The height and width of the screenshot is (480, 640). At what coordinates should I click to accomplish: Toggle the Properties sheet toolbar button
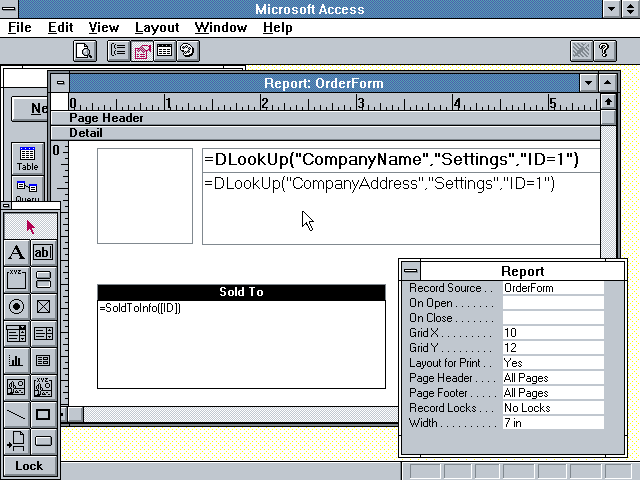(142, 51)
